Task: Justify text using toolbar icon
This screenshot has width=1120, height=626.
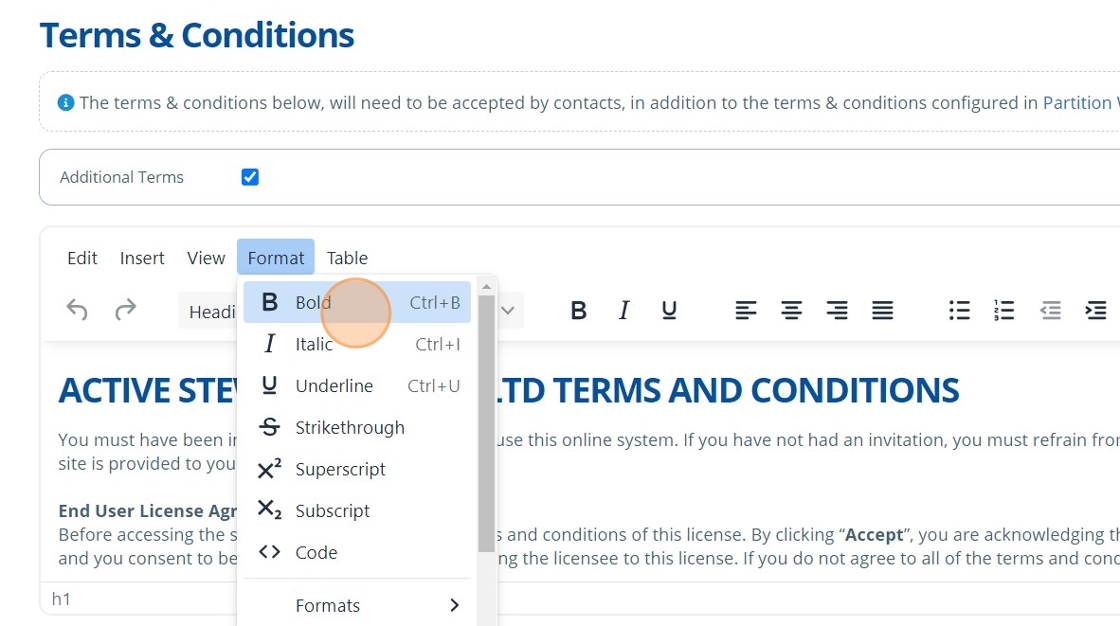Action: 882,311
